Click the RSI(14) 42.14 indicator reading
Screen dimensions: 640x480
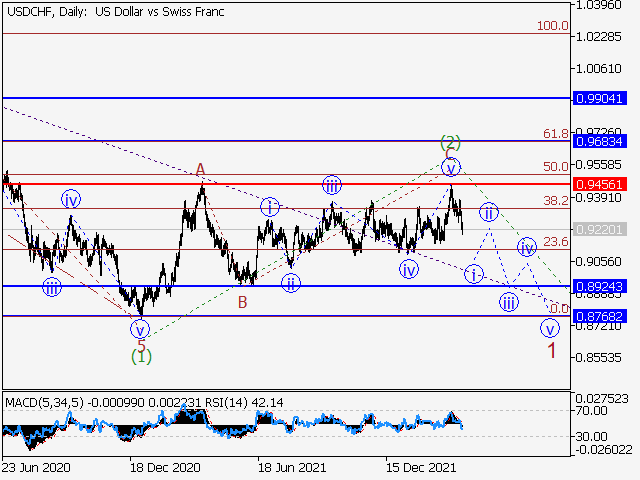pos(244,403)
